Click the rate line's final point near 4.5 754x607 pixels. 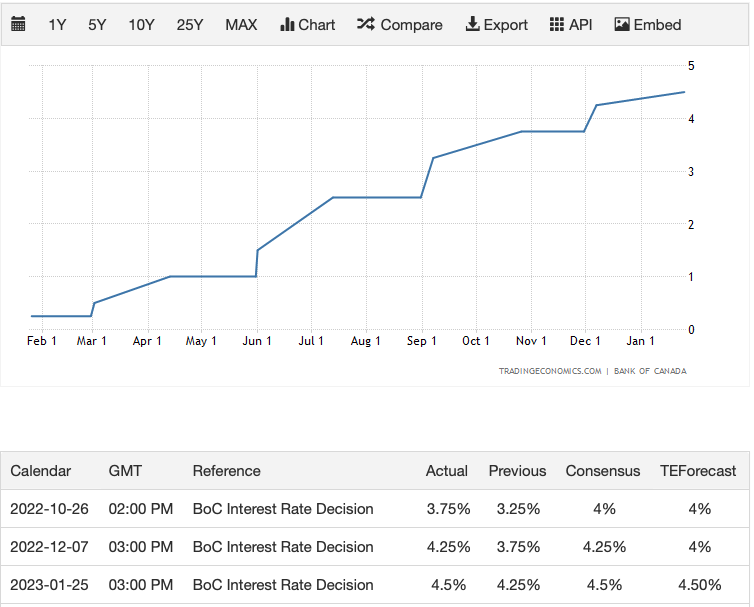(x=684, y=92)
